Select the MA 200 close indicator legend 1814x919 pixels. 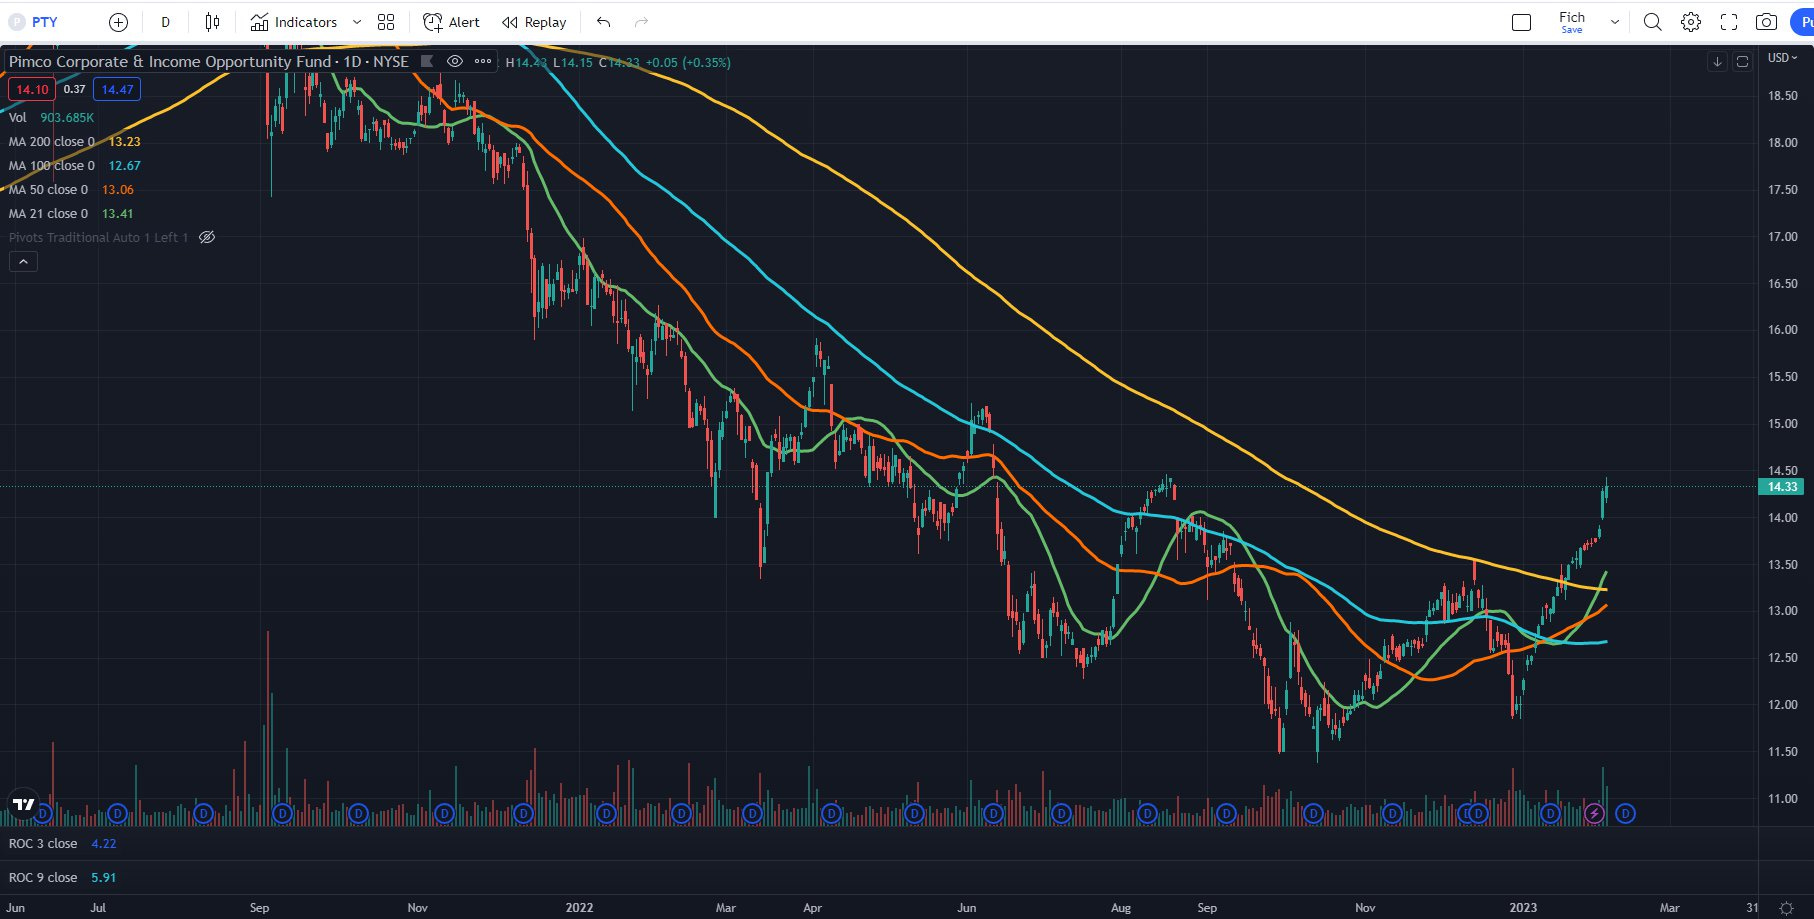[74, 141]
